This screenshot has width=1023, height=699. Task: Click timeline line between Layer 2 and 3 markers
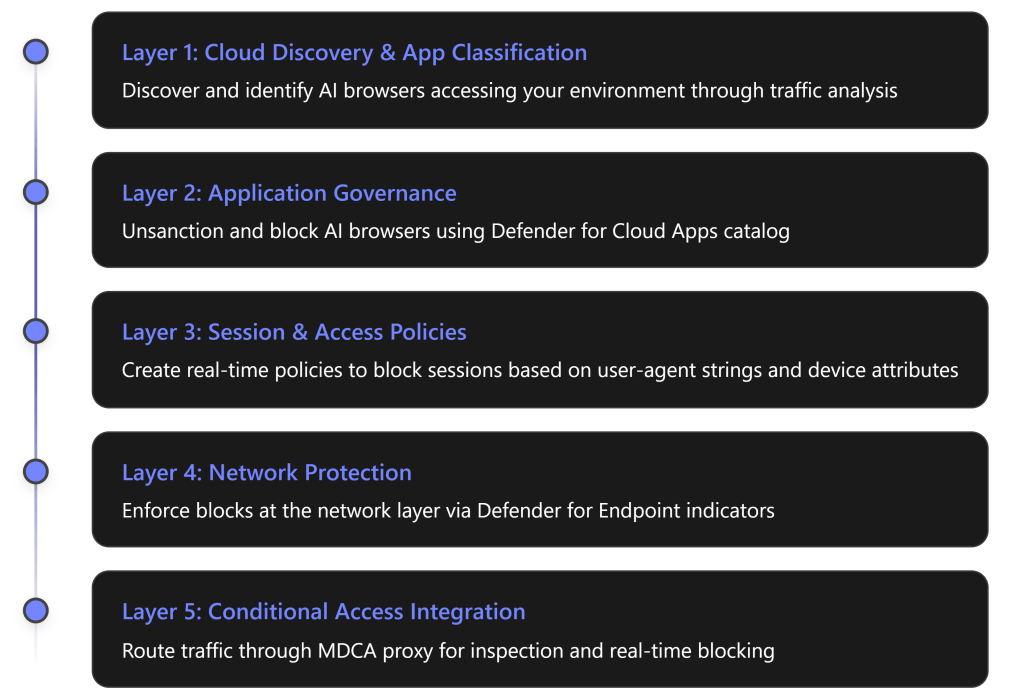coord(36,261)
